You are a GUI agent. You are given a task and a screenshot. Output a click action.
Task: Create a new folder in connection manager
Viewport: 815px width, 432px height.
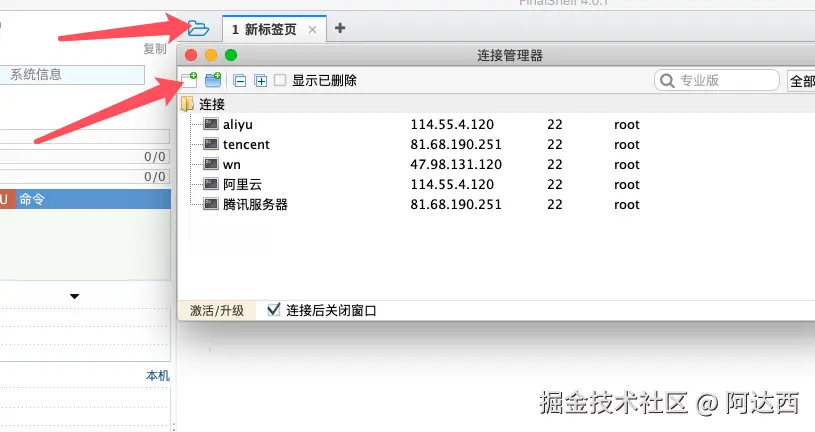(213, 80)
